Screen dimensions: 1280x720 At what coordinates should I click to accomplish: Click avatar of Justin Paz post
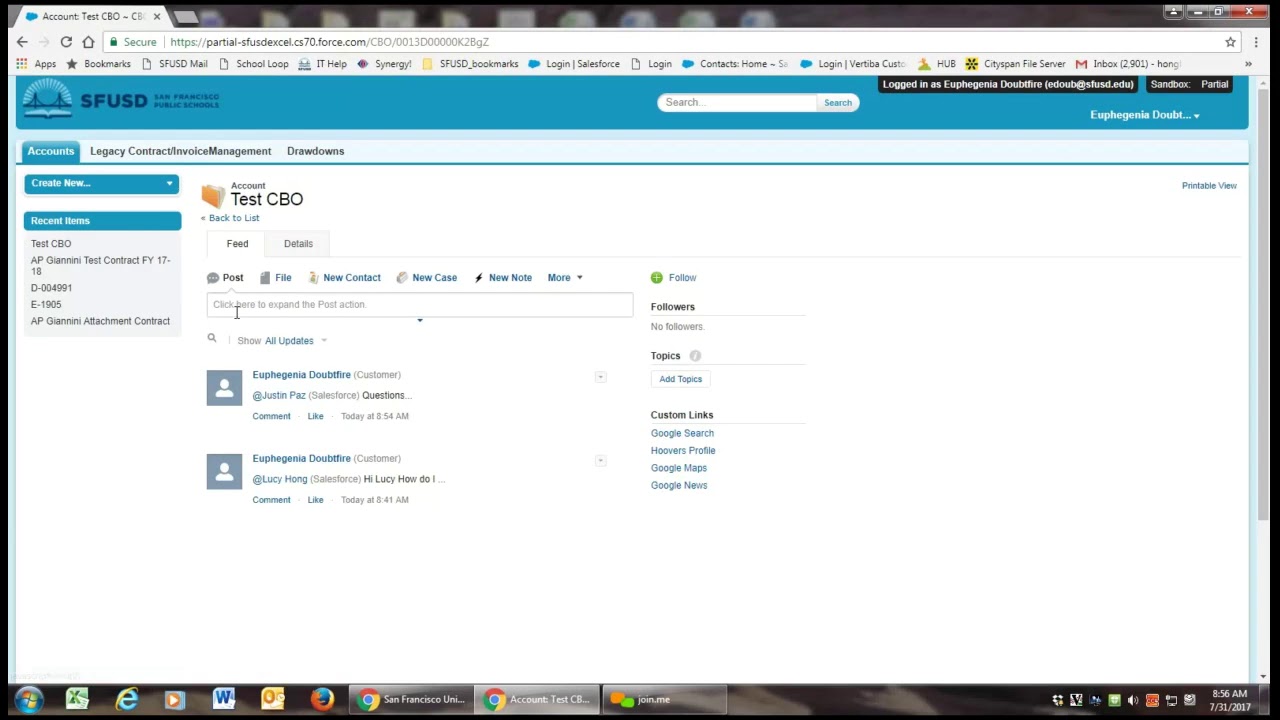[224, 388]
